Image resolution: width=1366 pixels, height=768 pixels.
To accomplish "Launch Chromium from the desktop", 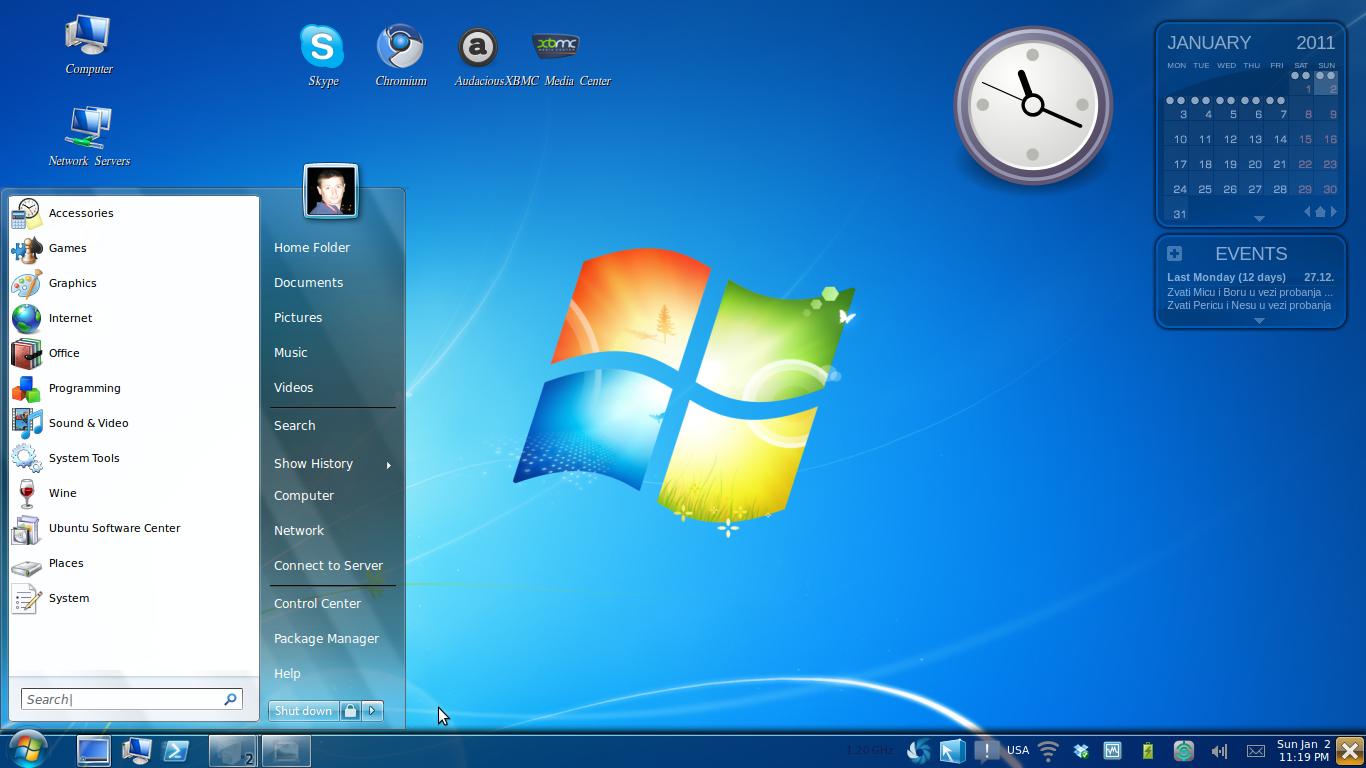I will (400, 55).
